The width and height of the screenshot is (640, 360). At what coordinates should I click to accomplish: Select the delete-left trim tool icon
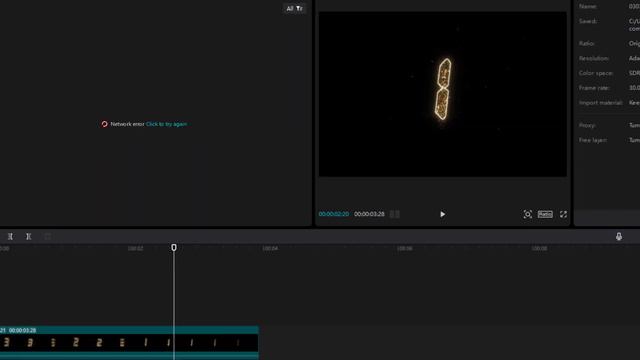pos(10,236)
